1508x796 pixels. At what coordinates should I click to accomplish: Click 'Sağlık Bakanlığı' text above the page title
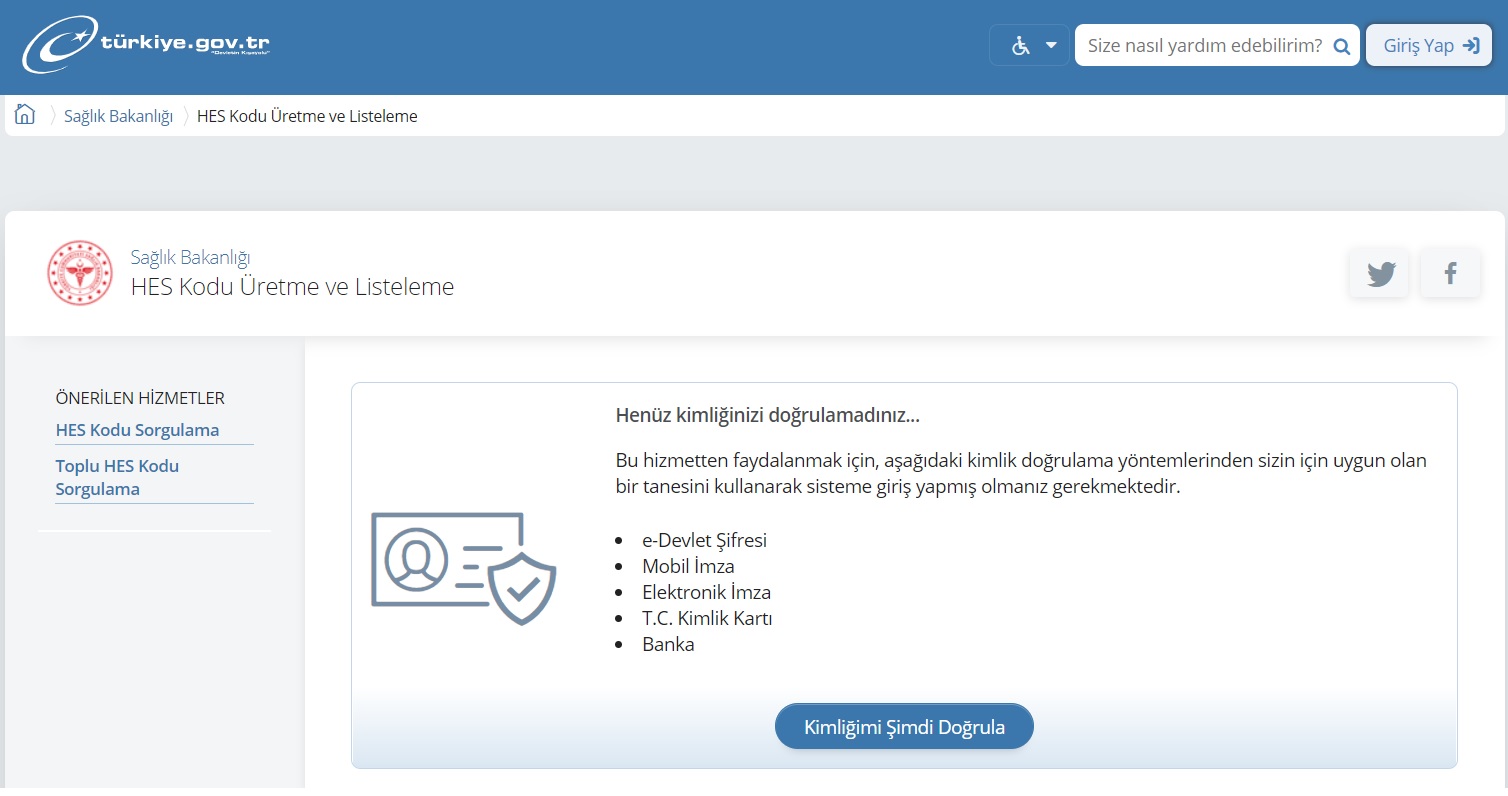(x=190, y=258)
